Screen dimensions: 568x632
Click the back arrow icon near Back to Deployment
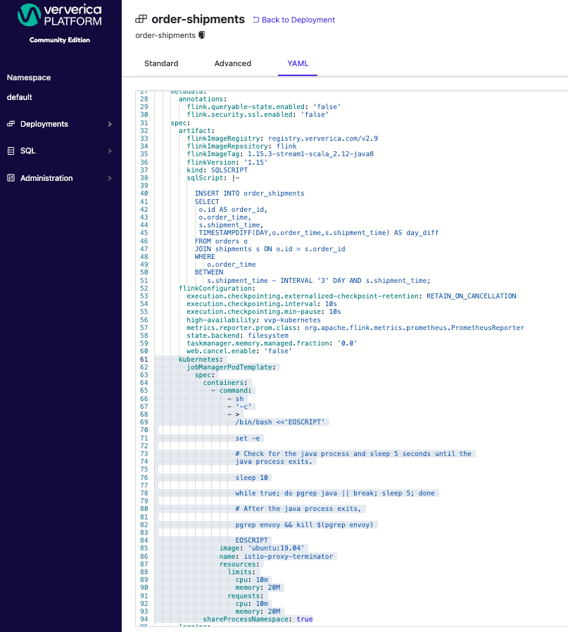[x=256, y=20]
